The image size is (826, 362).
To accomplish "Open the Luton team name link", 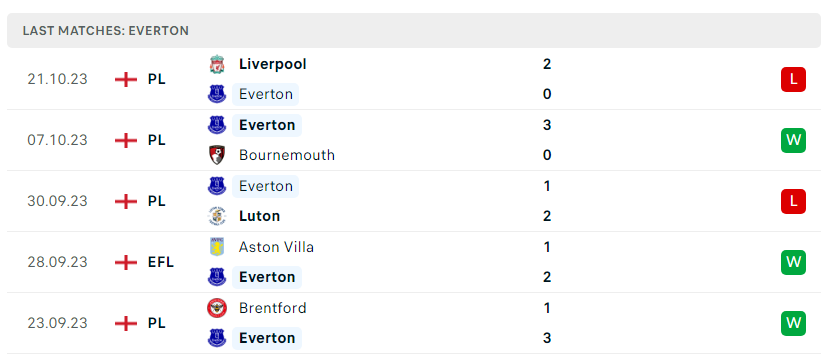I will 259,216.
